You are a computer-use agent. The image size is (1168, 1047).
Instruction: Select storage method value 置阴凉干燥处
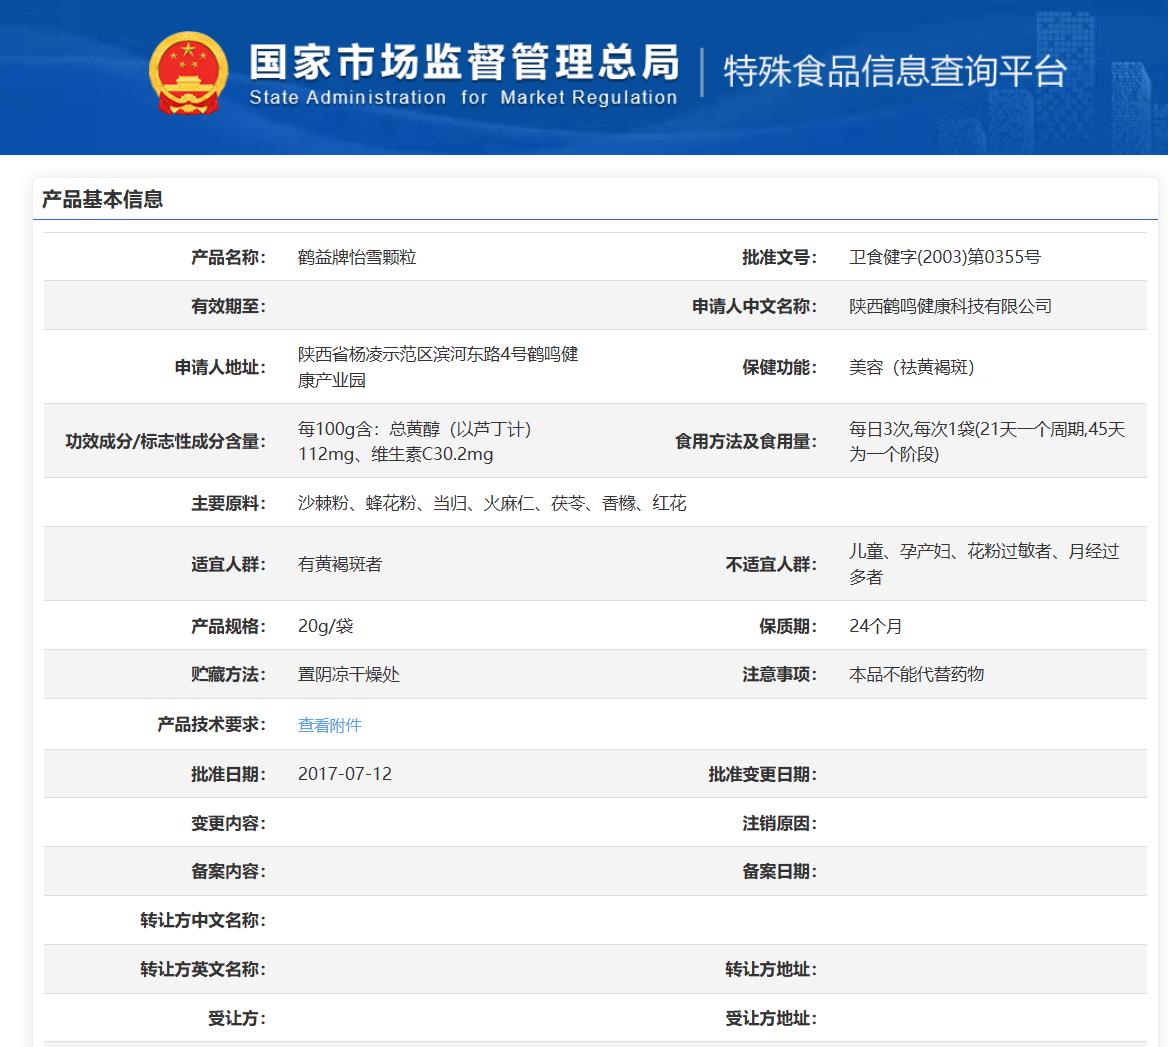pyautogui.click(x=349, y=675)
